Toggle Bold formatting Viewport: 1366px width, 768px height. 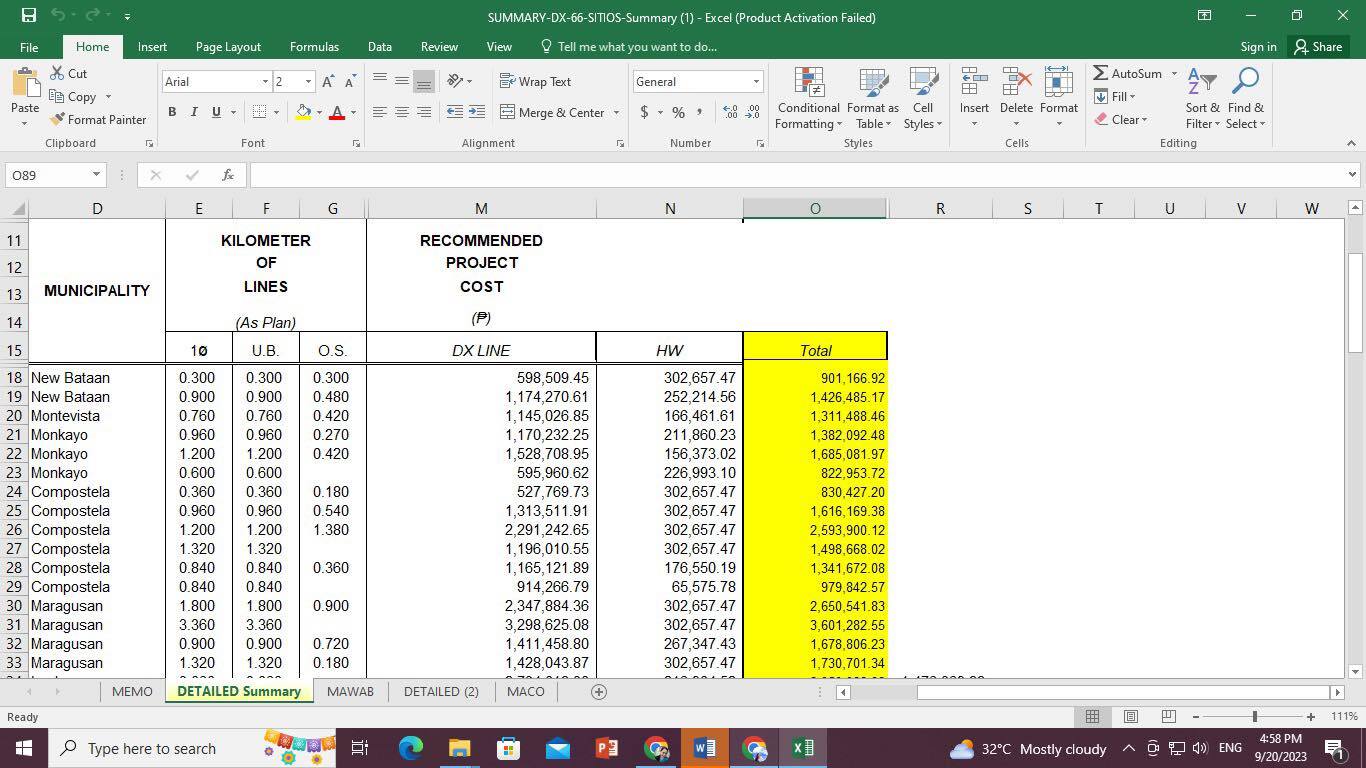[172, 113]
